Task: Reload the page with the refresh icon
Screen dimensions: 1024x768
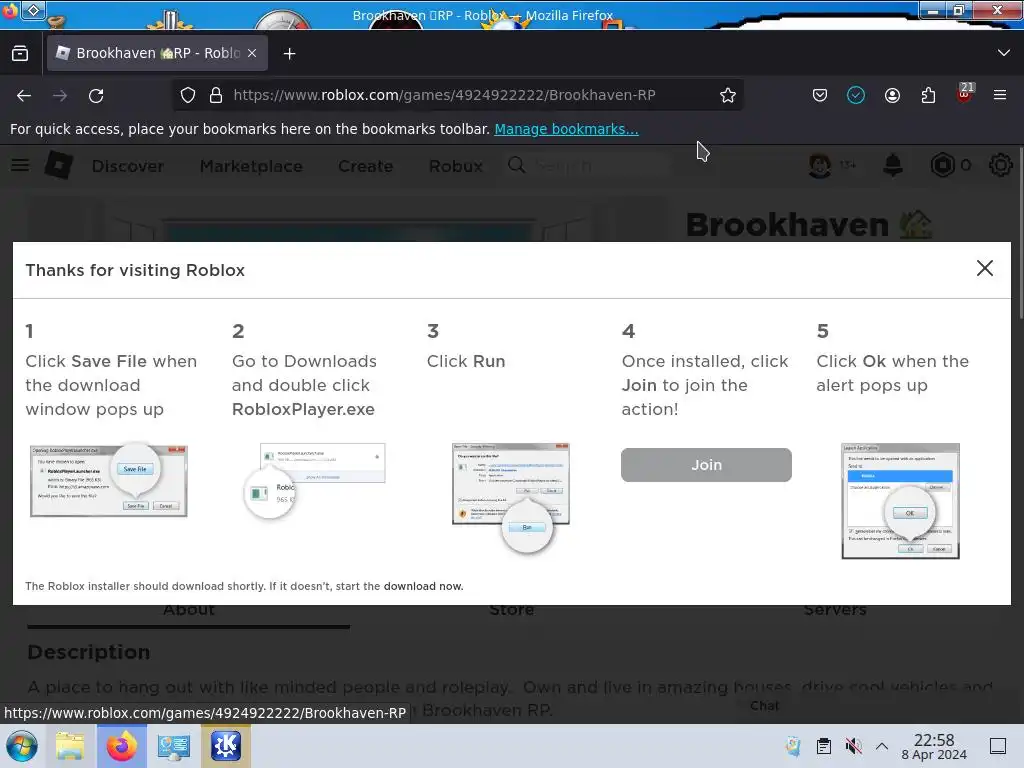Action: click(x=96, y=95)
